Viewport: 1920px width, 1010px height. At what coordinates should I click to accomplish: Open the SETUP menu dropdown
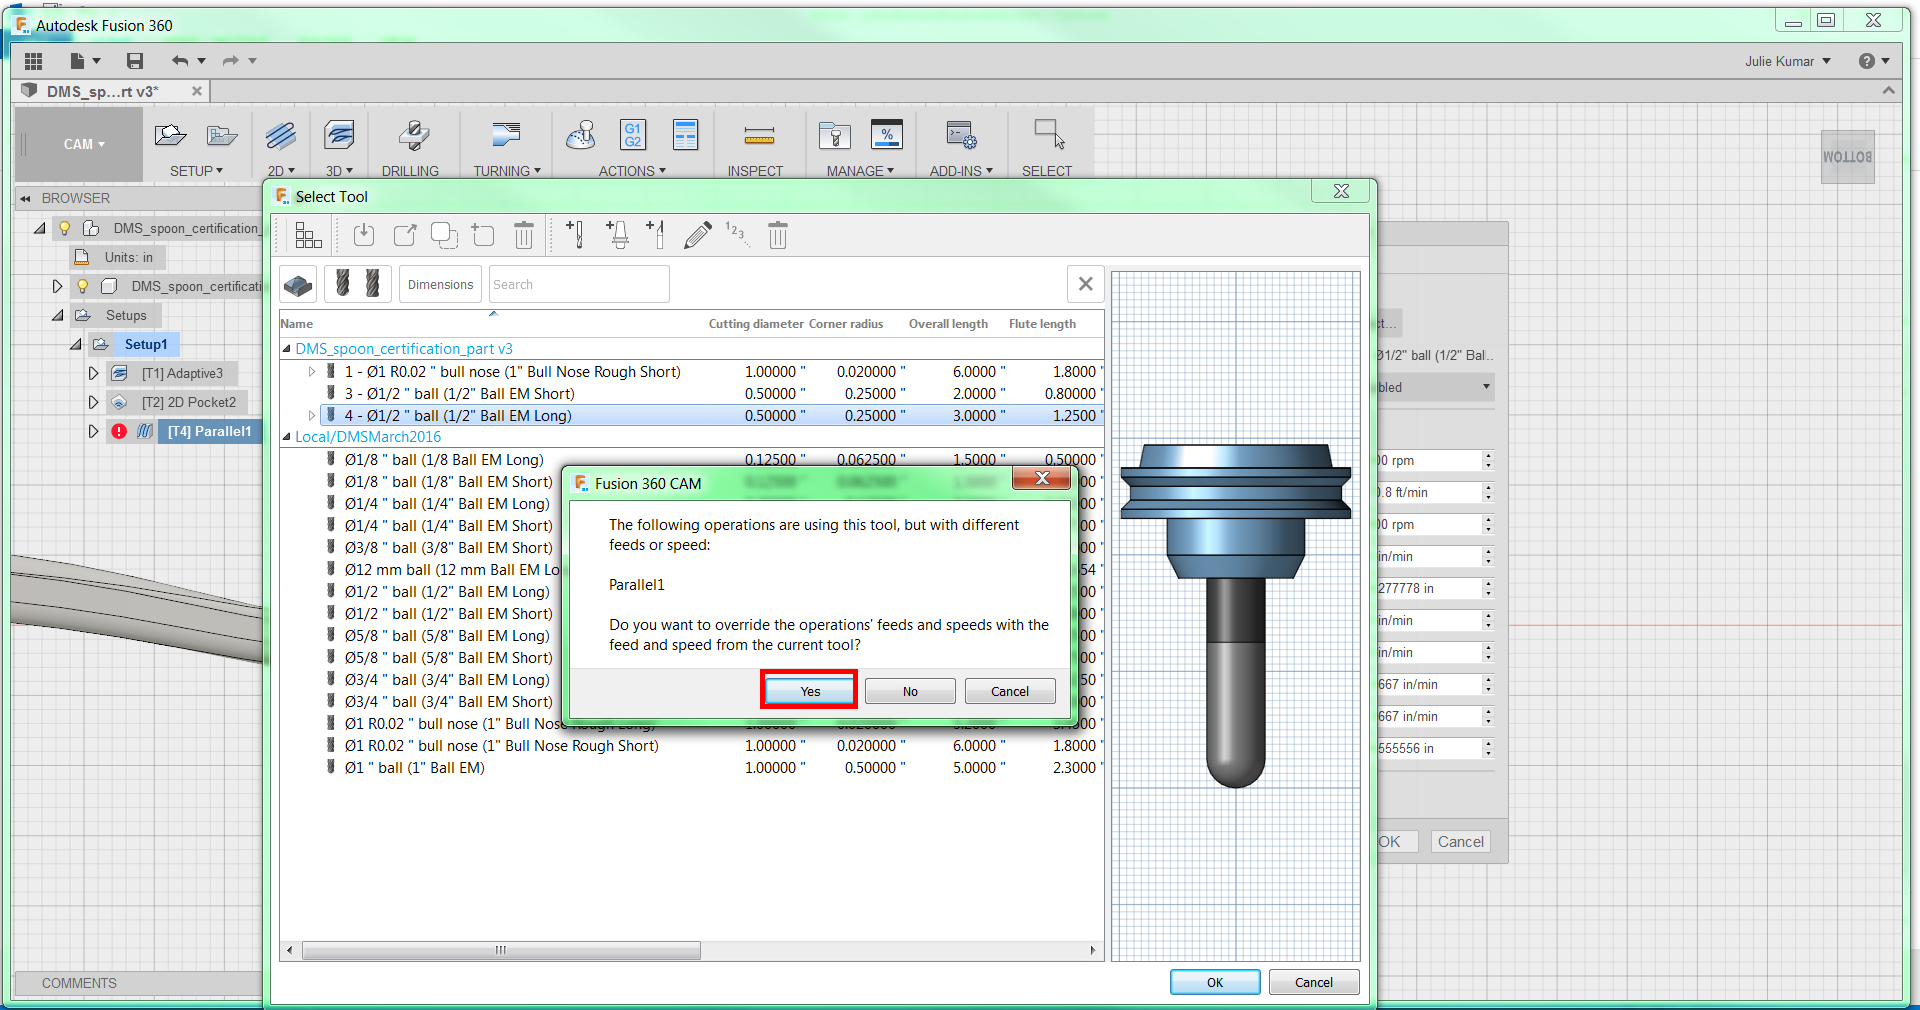click(197, 171)
